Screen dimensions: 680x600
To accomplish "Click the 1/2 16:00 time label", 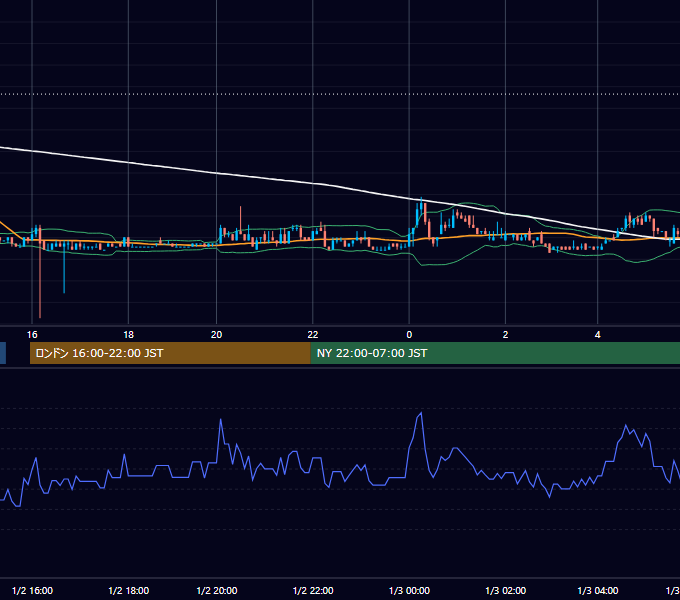I will pyautogui.click(x=33, y=590).
